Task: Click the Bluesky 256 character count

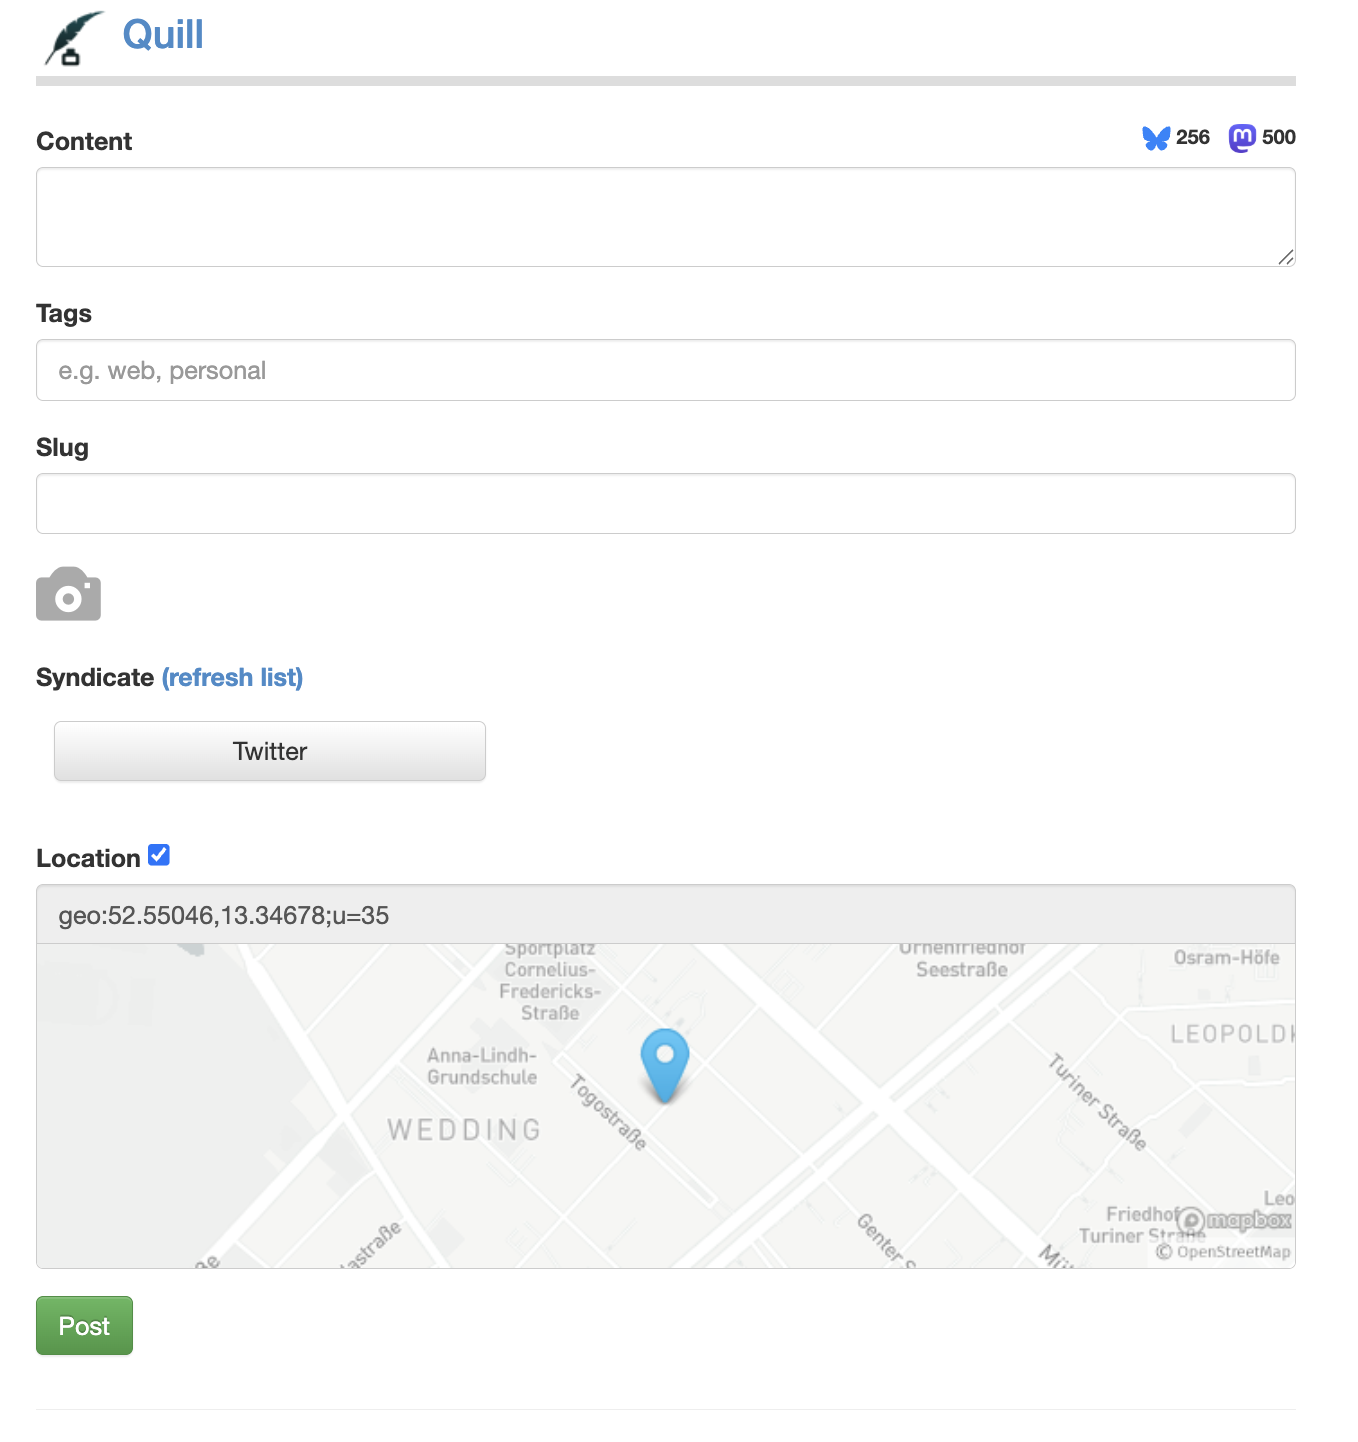Action: click(1192, 138)
